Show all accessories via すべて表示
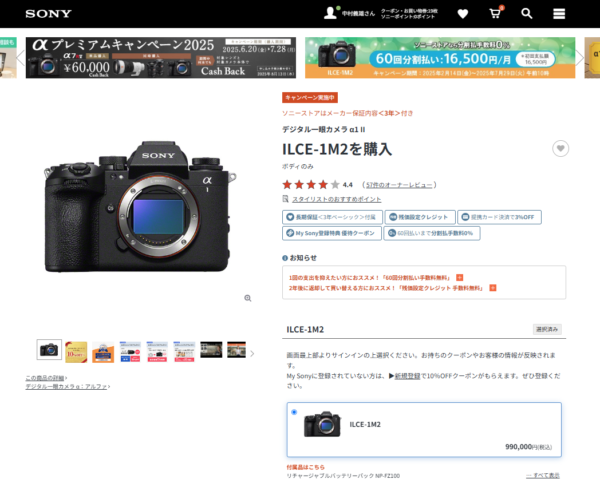Screen dimensions: 600x491 [x=543, y=475]
